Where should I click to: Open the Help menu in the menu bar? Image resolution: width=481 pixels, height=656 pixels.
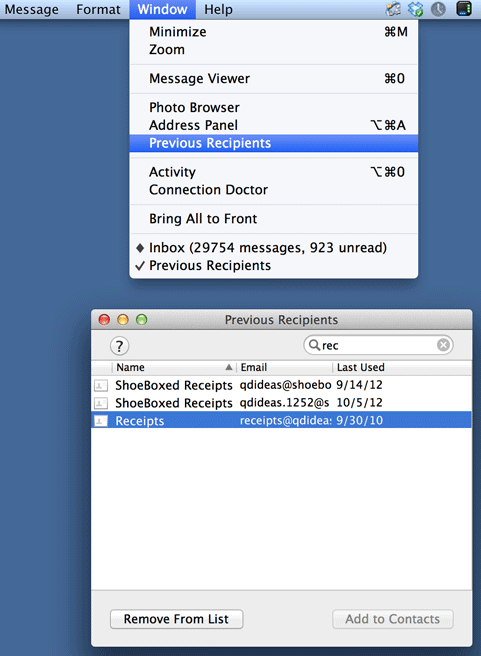coord(218,9)
